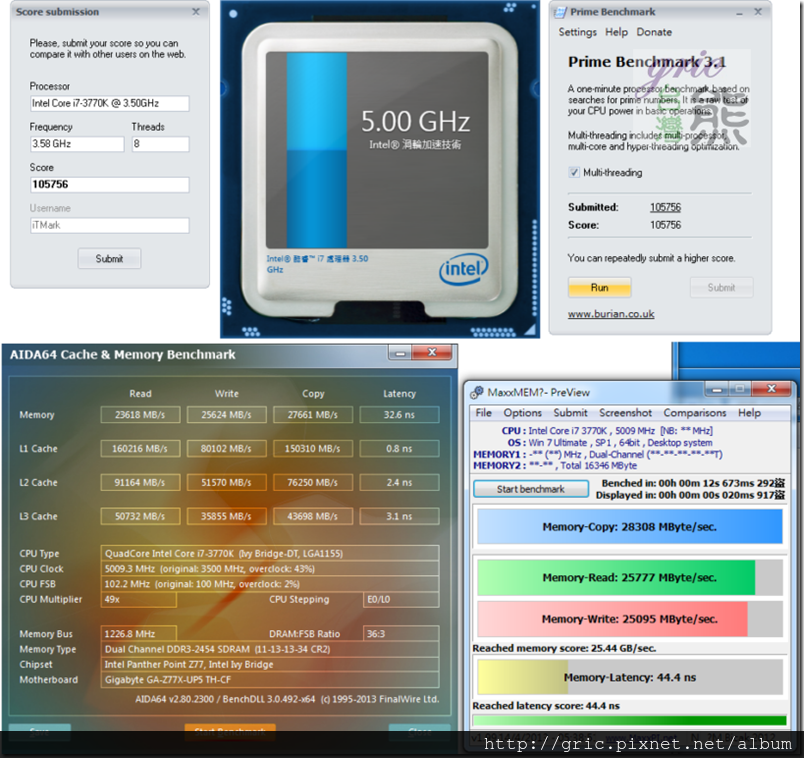Click the CPU Clock 5009.3 MHz field

pos(270,569)
